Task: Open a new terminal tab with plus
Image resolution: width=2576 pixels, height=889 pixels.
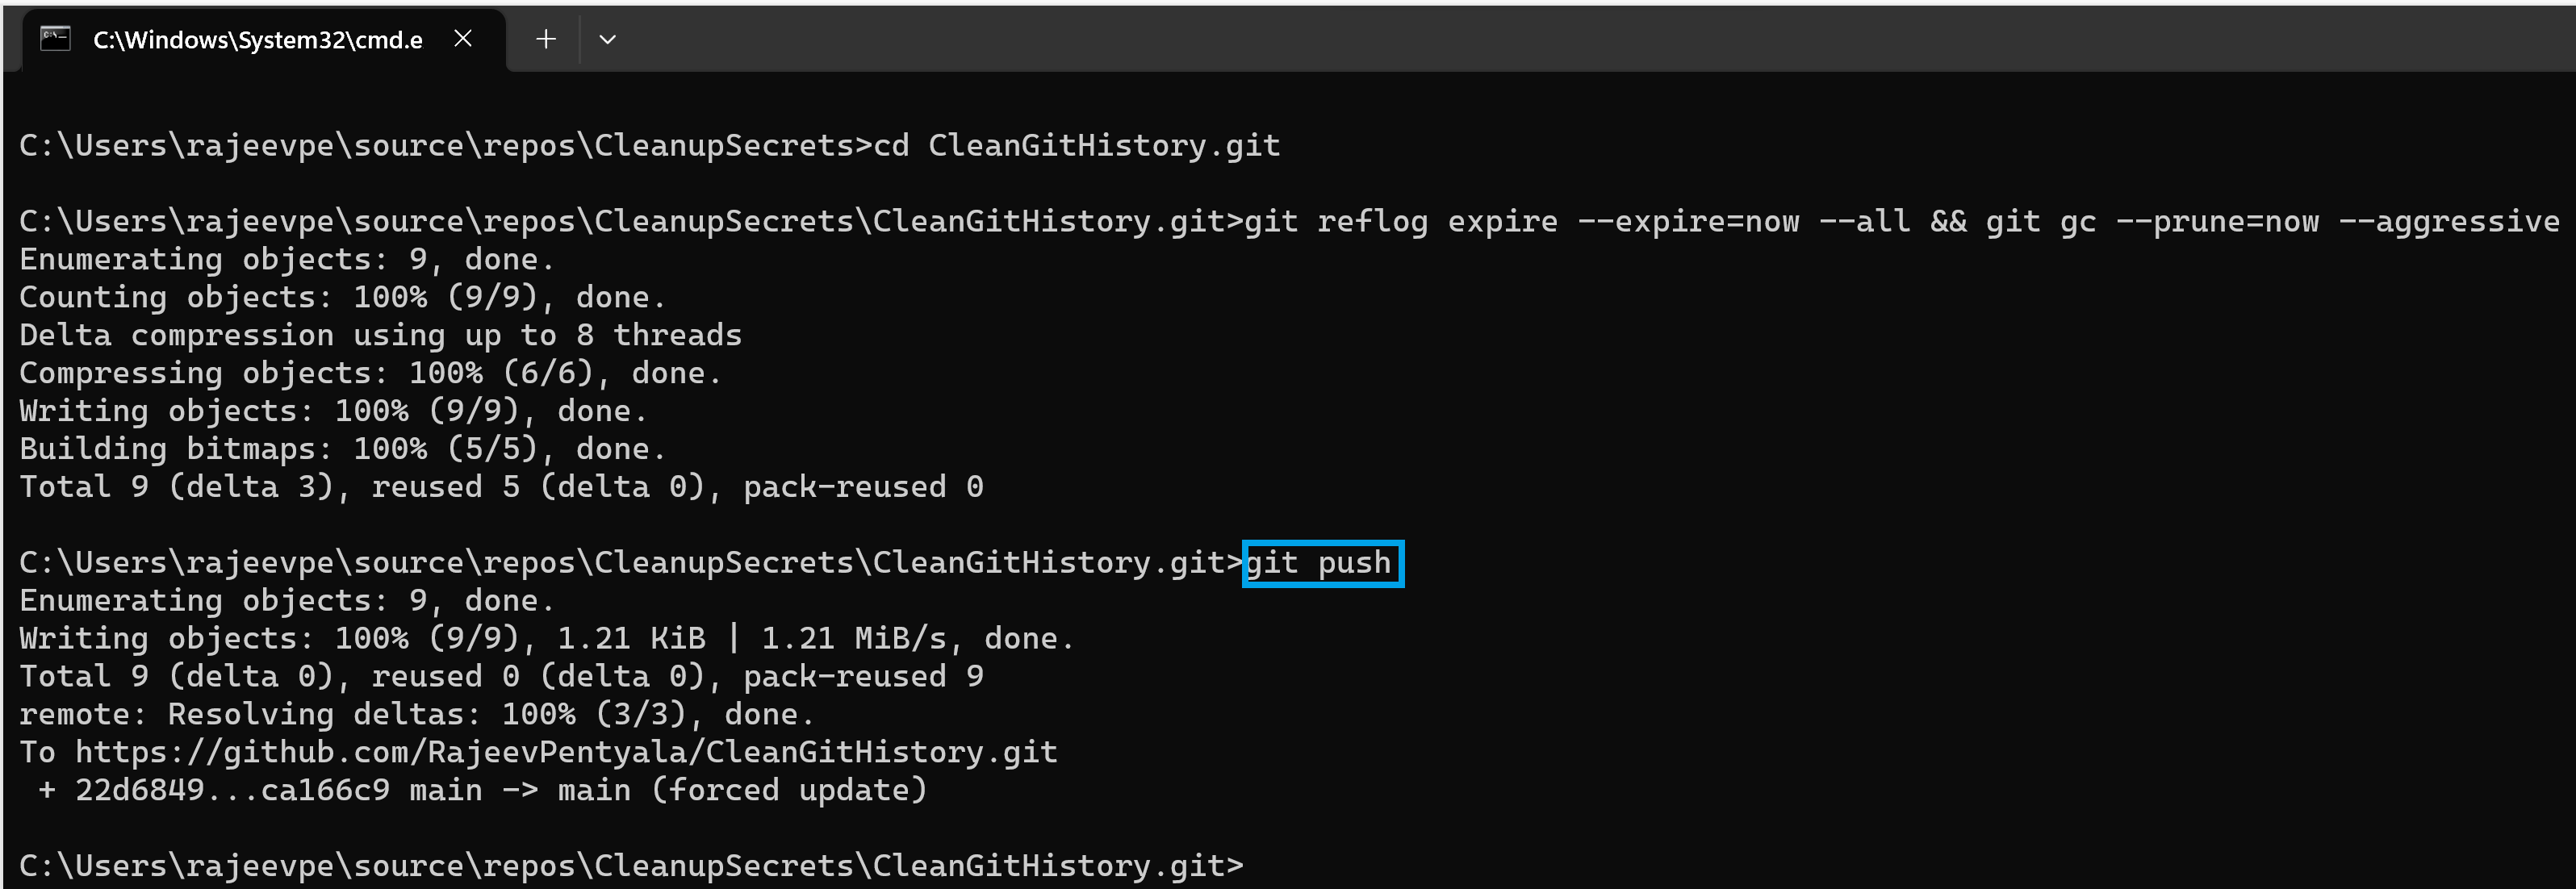Action: [546, 39]
